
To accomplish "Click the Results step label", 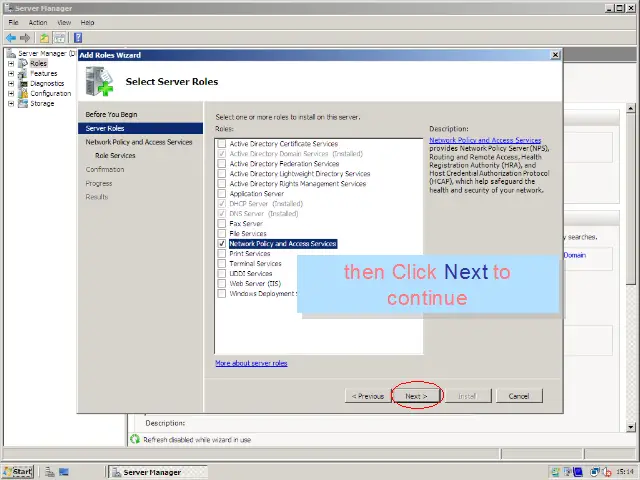I will 97,197.
